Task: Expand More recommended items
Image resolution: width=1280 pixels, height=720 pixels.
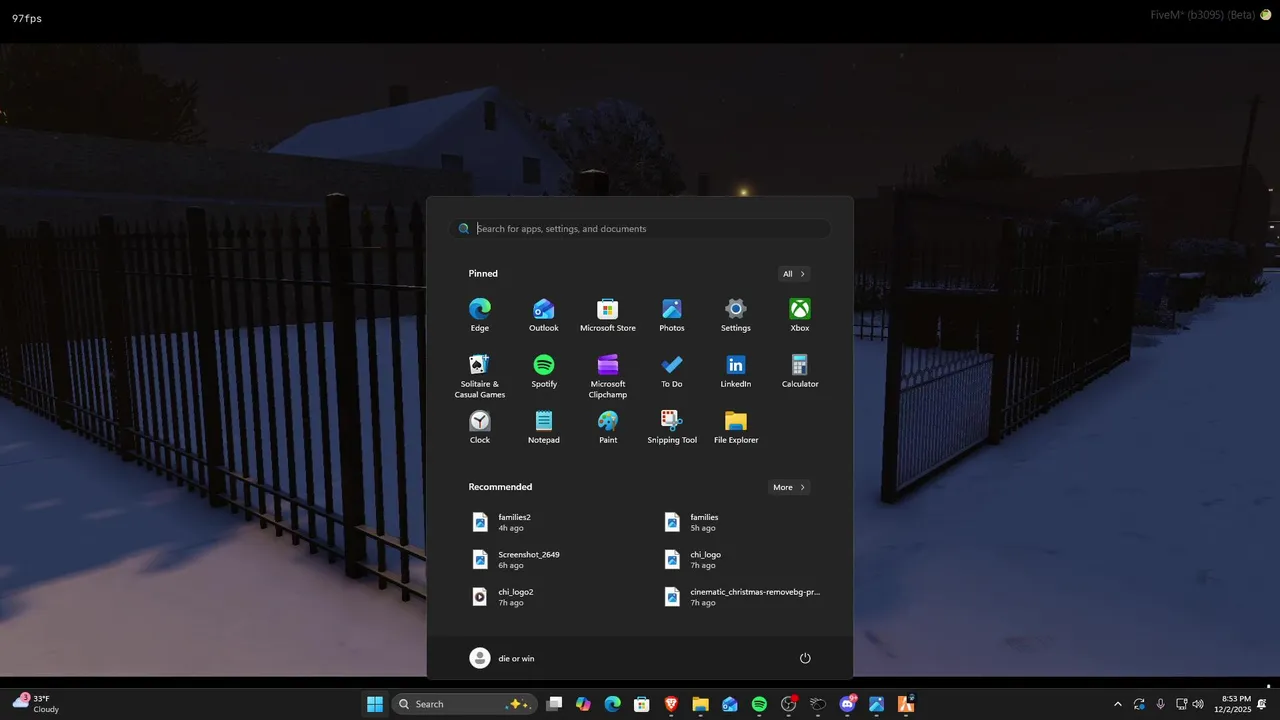Action: 789,487
